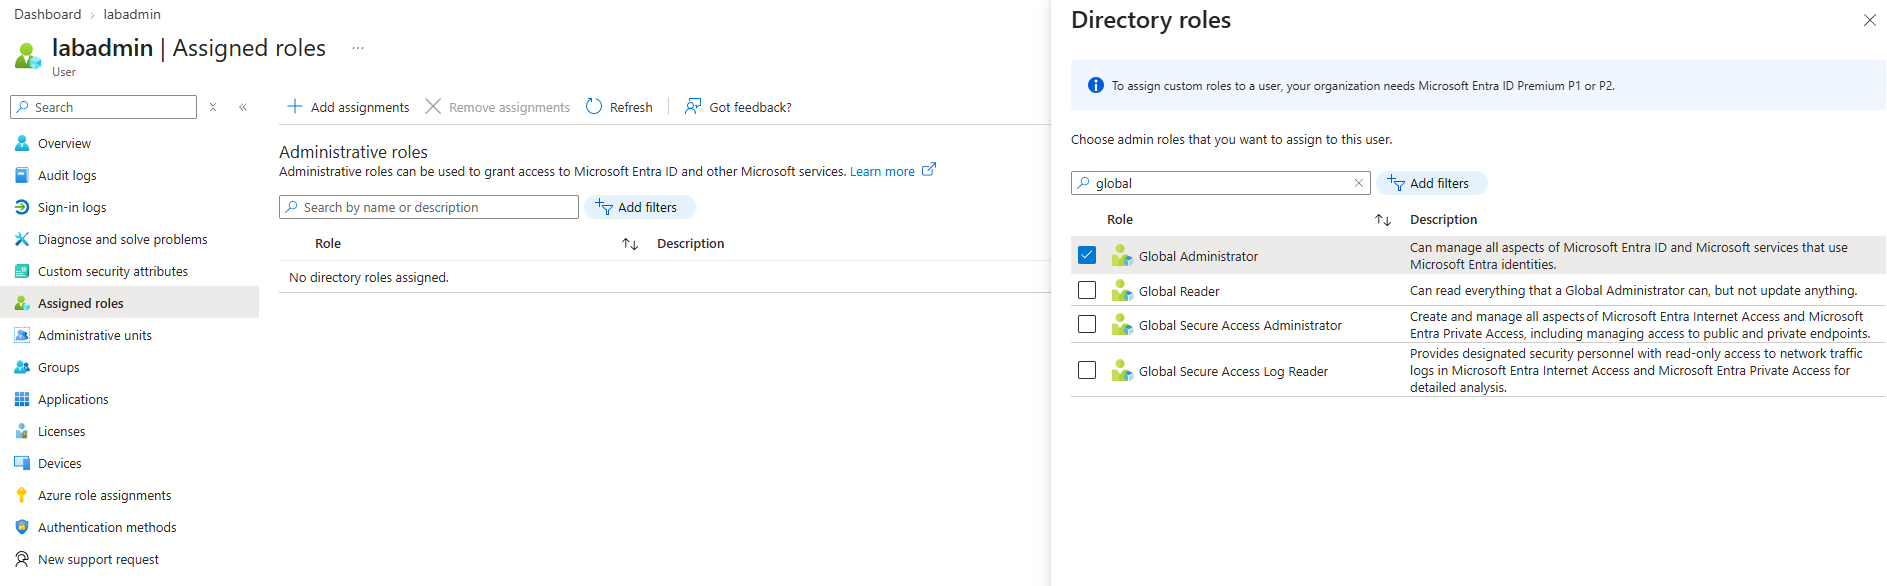Check the Global Secure Access Log Reader checkbox
Image resolution: width=1887 pixels, height=586 pixels.
coord(1087,370)
